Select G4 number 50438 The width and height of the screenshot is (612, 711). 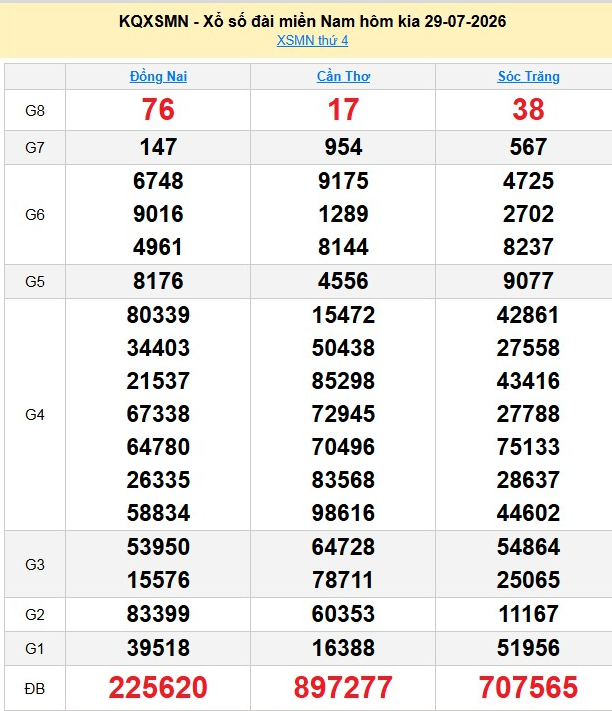click(x=343, y=348)
